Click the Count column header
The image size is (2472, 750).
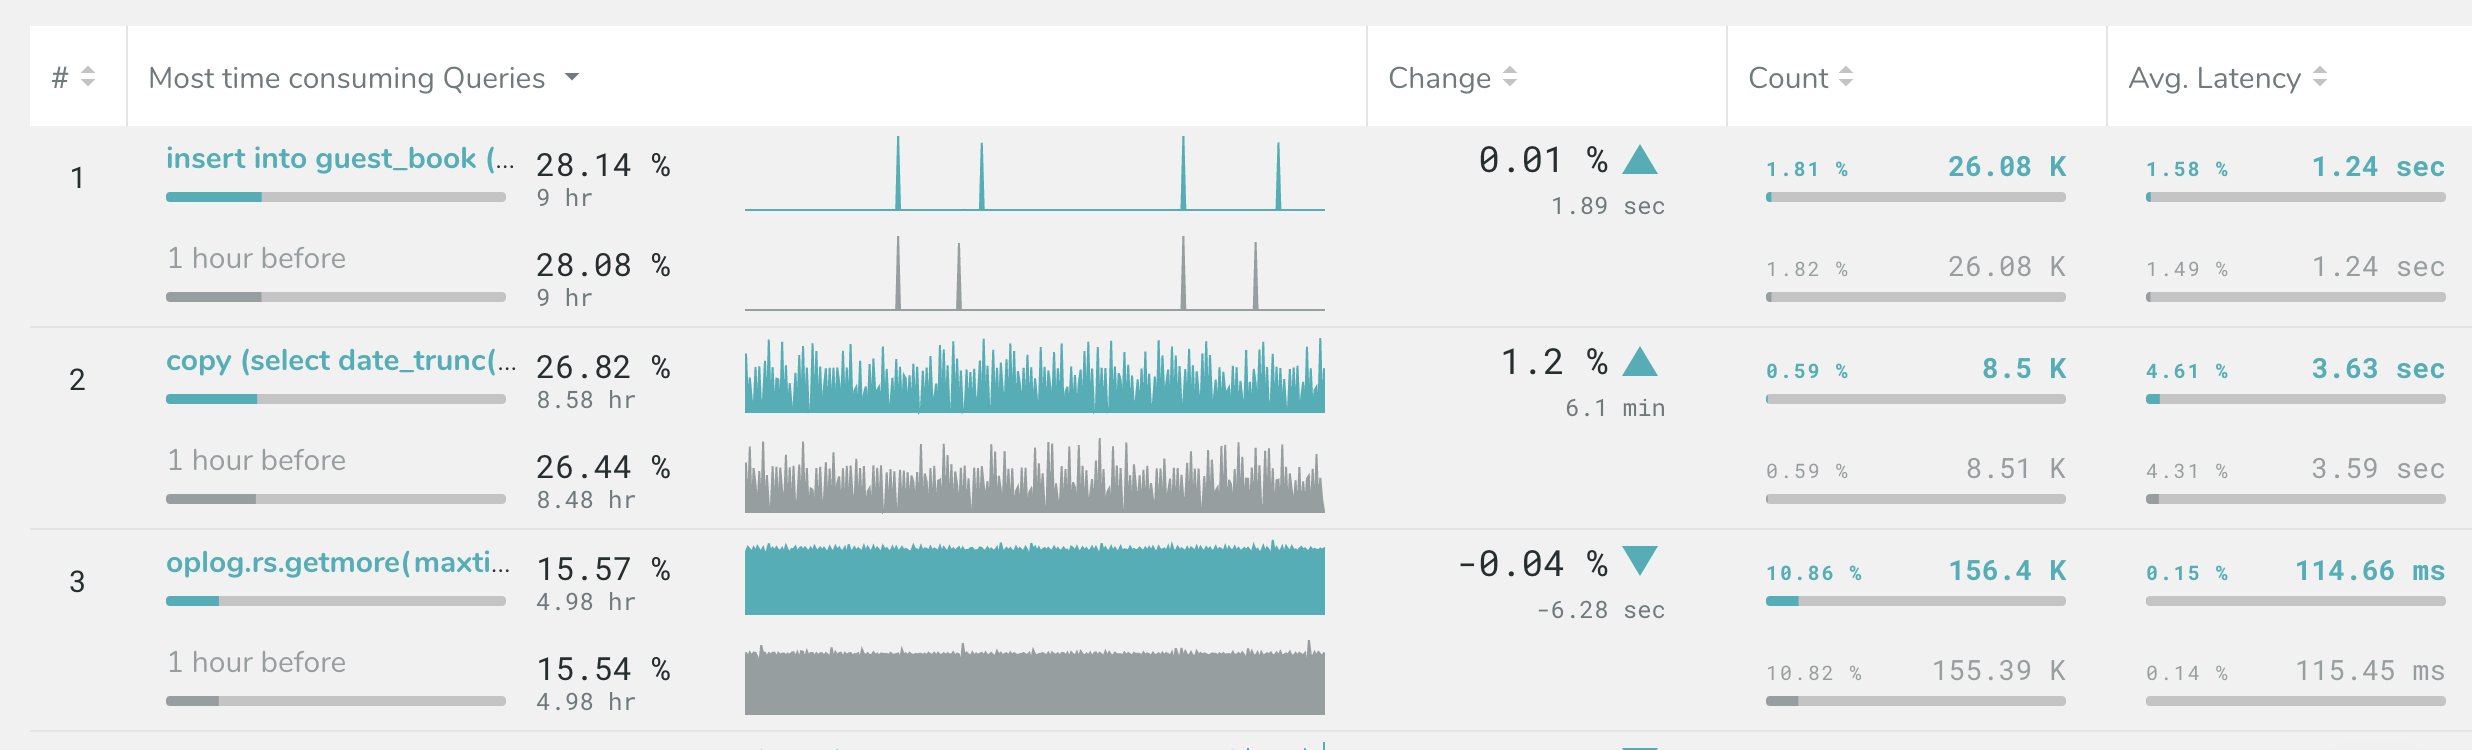(1788, 77)
